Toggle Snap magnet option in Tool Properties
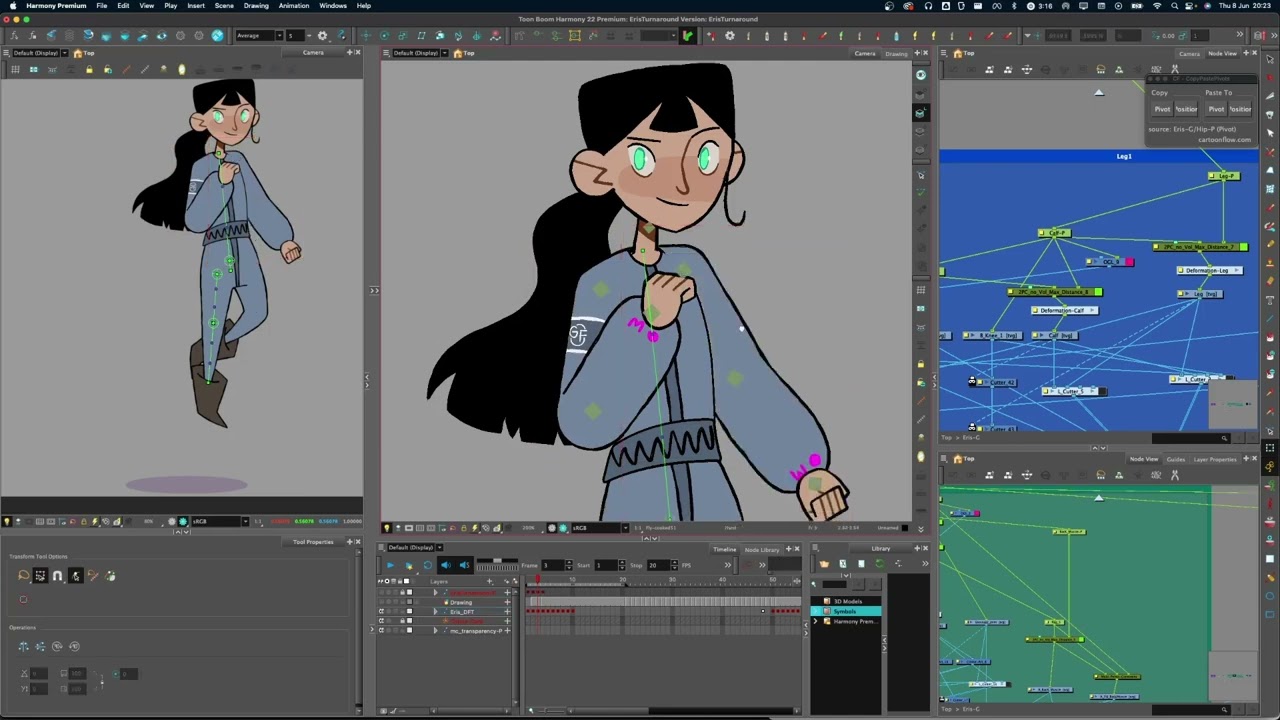The width and height of the screenshot is (1280, 720). pyautogui.click(x=58, y=576)
